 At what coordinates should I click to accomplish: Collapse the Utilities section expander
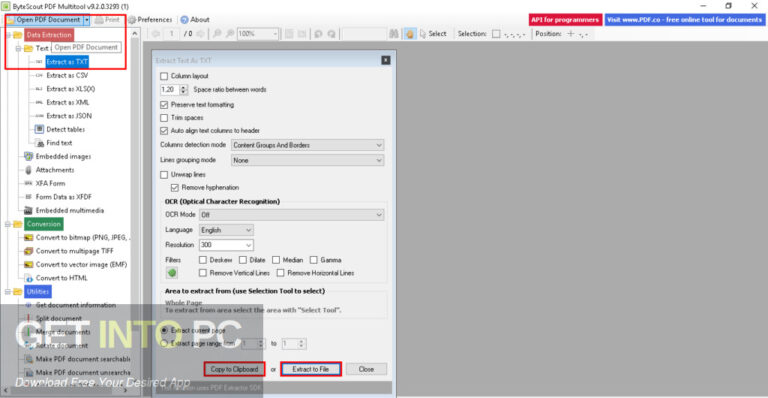pyautogui.click(x=7, y=292)
